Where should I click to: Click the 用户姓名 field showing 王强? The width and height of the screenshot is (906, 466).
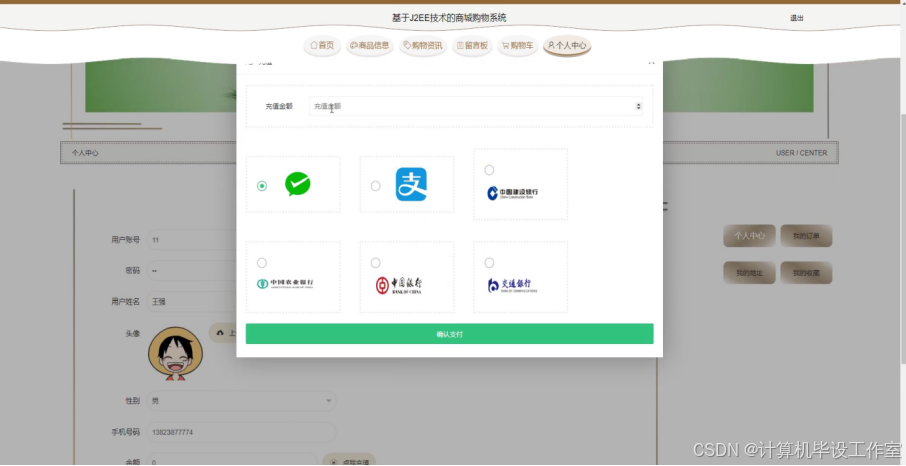(x=192, y=302)
